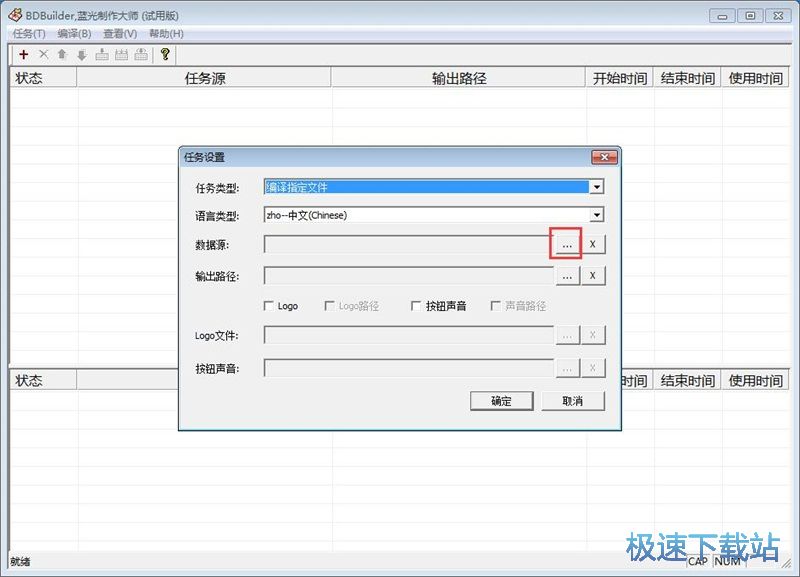Click the move task up arrow icon
This screenshot has height=577, width=800.
click(62, 54)
